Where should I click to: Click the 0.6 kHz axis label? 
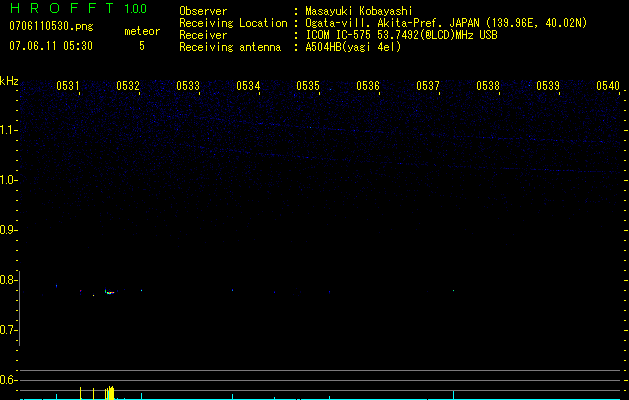click(7, 380)
